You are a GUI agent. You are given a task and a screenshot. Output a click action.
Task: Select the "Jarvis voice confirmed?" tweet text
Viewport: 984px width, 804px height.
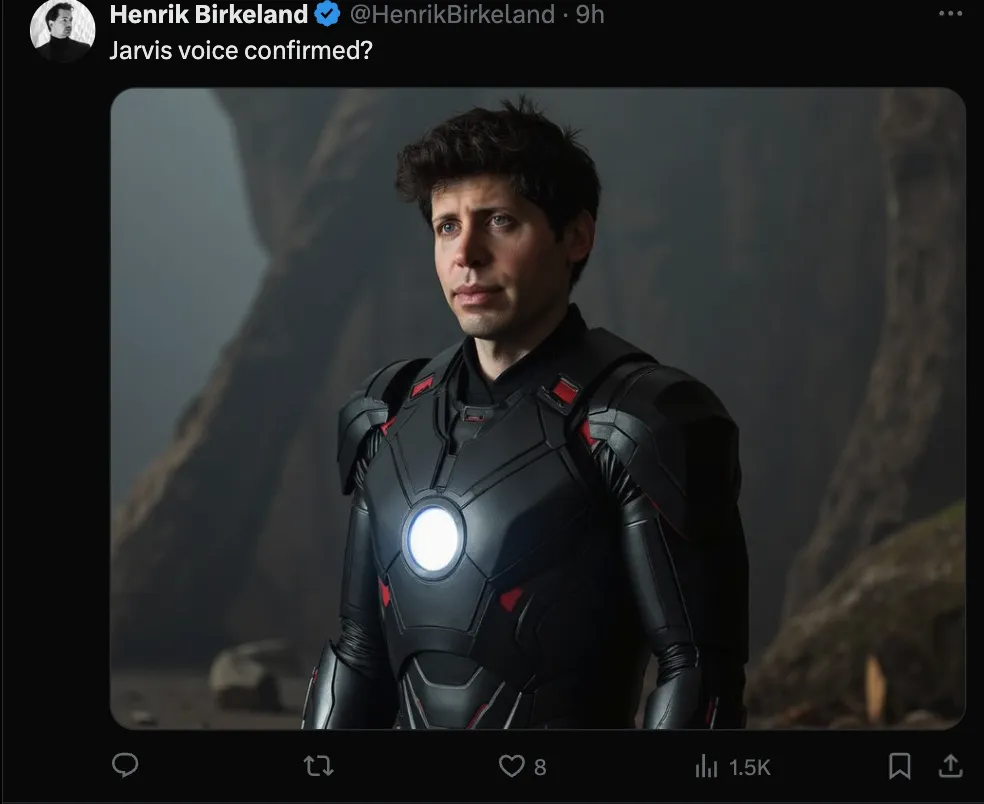(x=241, y=50)
